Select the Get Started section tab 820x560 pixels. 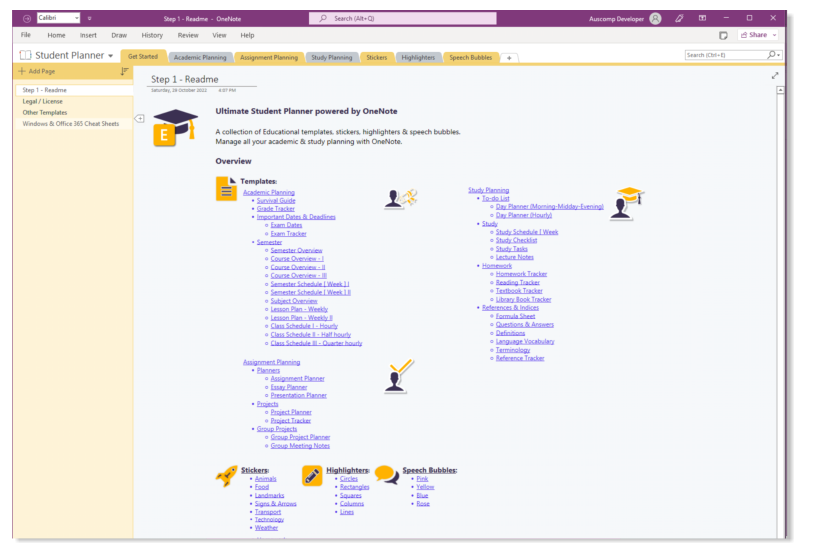click(143, 56)
